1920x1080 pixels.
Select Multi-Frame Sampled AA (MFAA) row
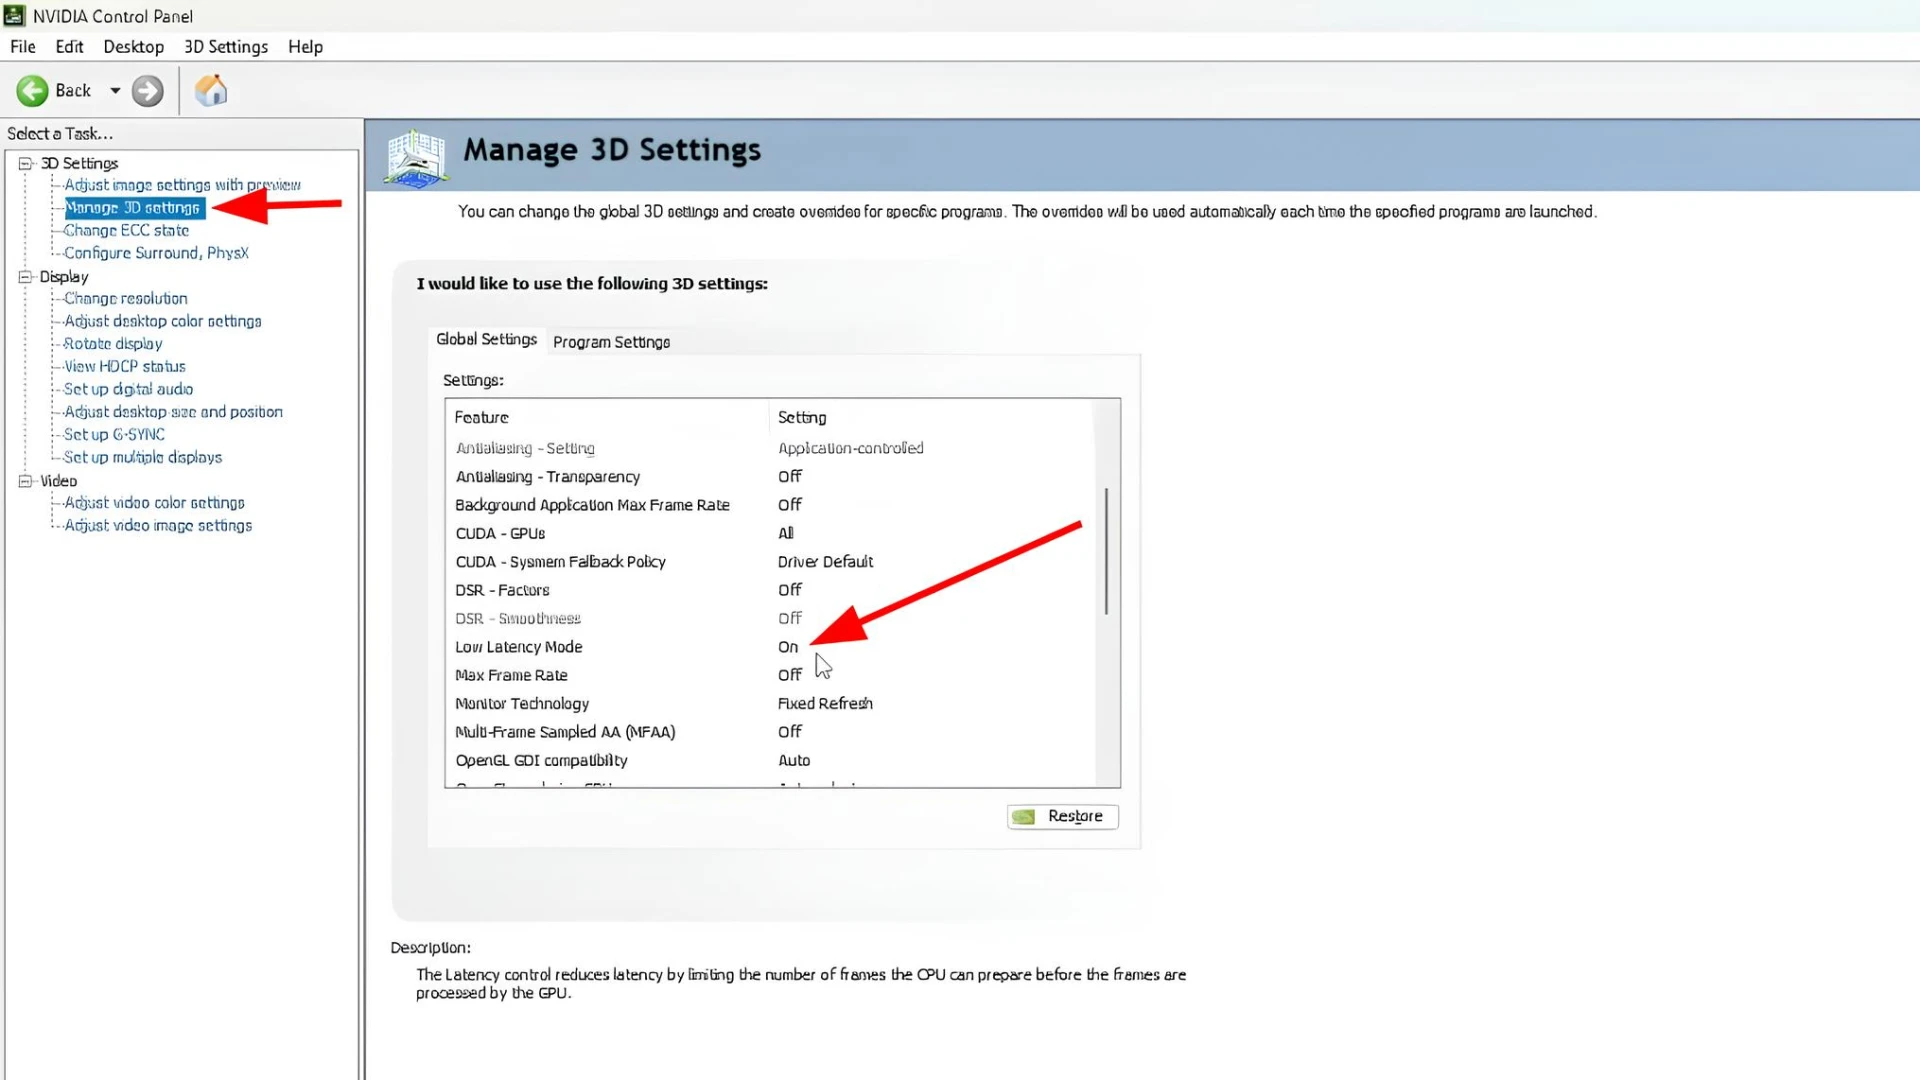[770, 732]
